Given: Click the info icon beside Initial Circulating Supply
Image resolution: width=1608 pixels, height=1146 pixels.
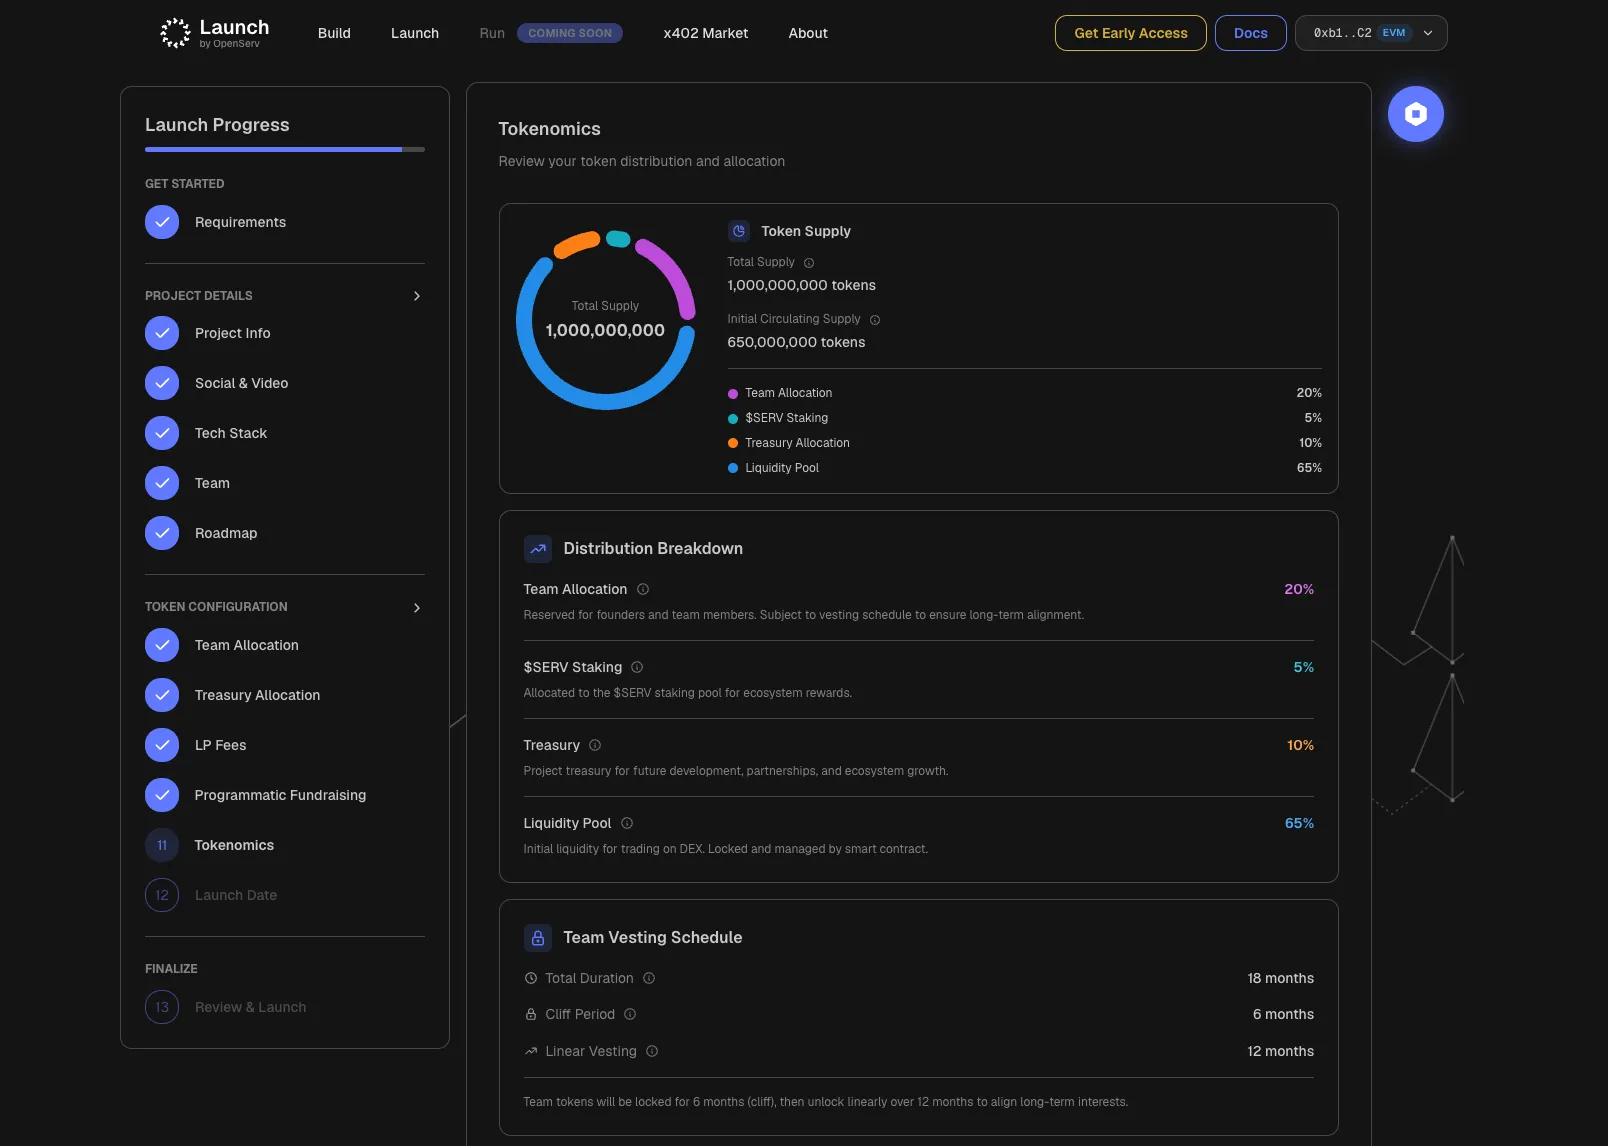Looking at the screenshot, I should pyautogui.click(x=875, y=320).
